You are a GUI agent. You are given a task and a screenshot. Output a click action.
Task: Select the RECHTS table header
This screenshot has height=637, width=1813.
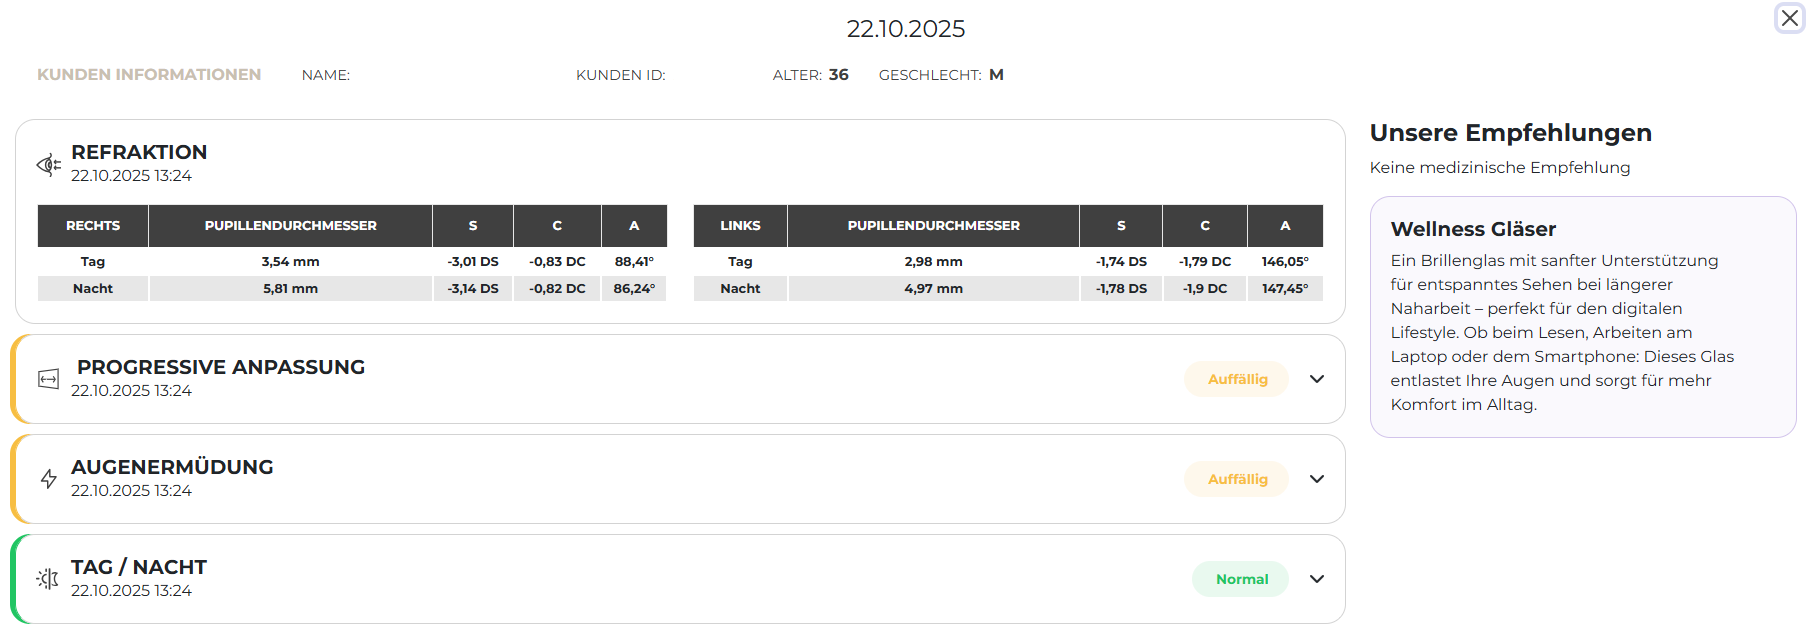93,226
